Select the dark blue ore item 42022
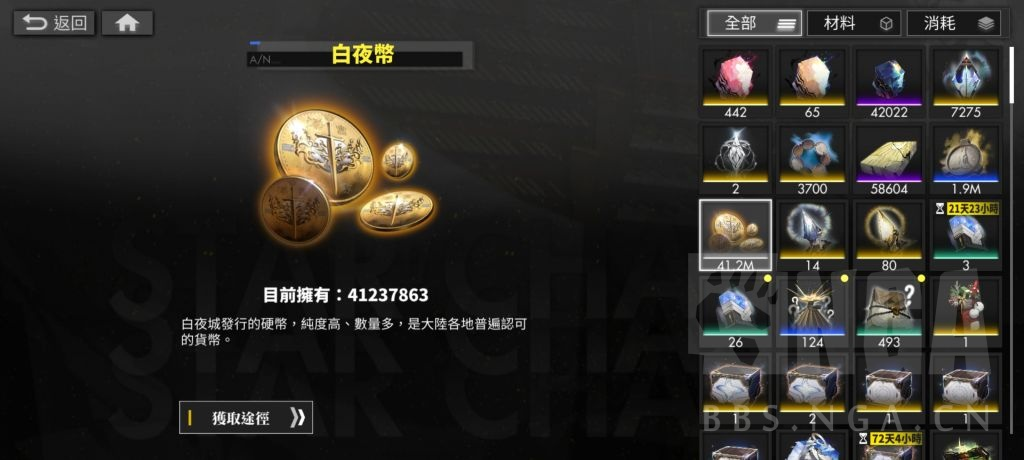This screenshot has width=1024, height=460. [889, 82]
